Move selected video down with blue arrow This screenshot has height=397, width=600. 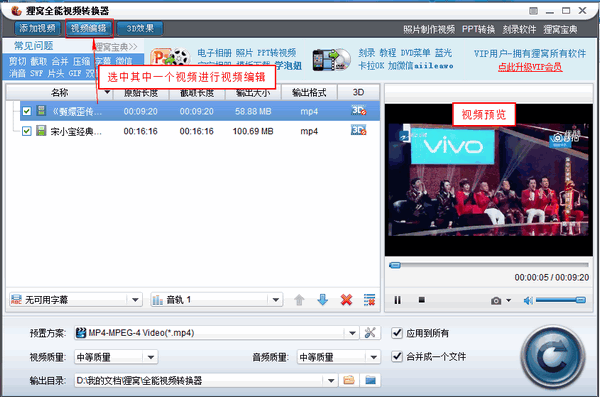323,300
